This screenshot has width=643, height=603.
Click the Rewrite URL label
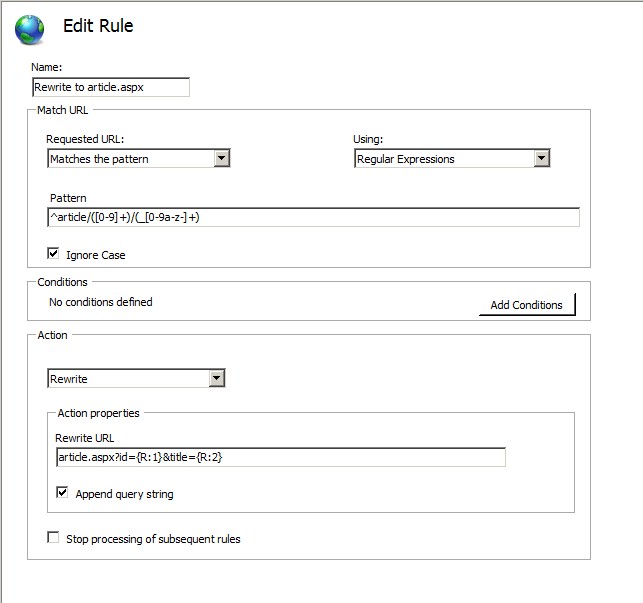(x=84, y=438)
